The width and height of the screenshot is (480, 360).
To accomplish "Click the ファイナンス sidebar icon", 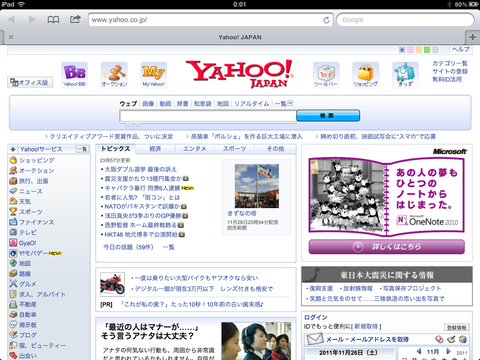I will [13, 222].
